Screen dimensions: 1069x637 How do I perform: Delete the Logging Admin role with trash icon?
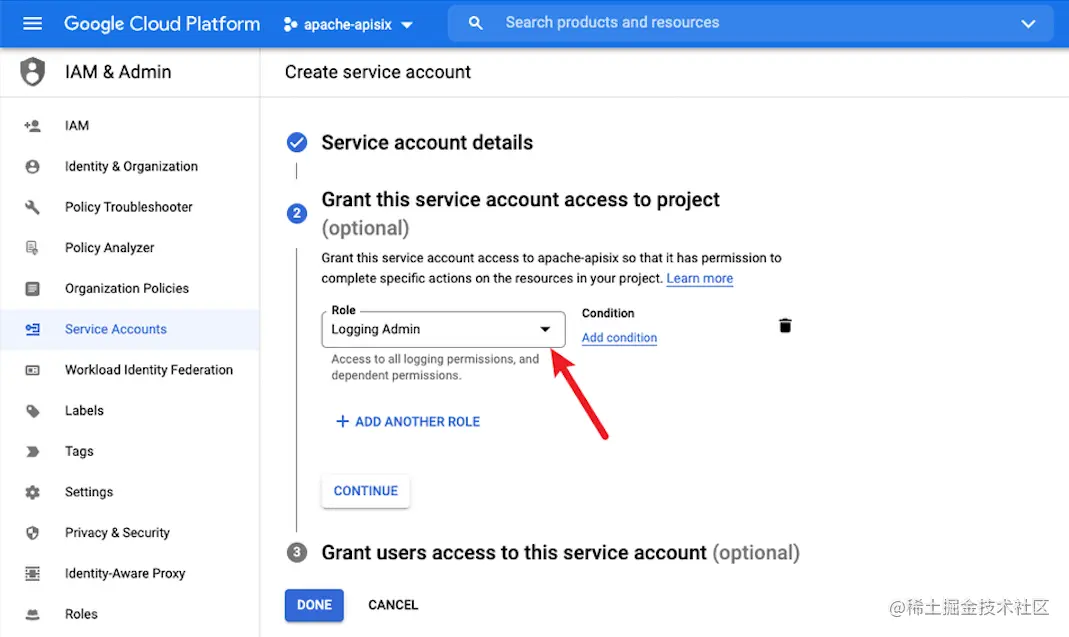tap(785, 326)
